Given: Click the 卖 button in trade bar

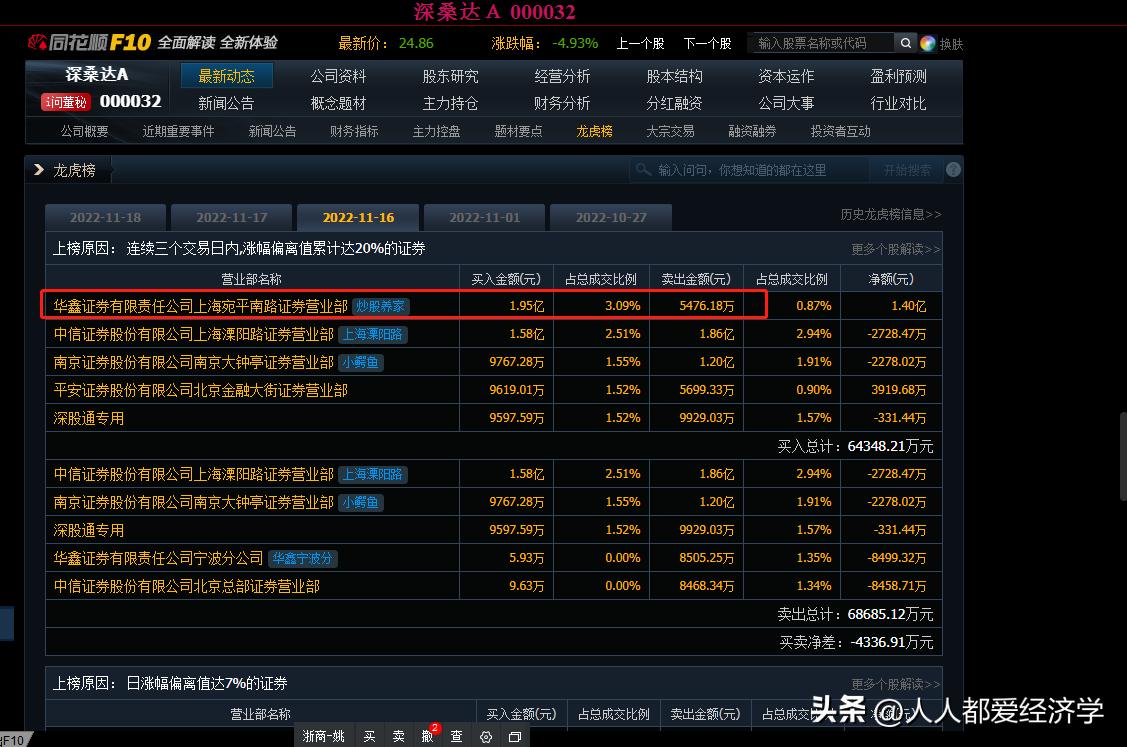Looking at the screenshot, I should 398,737.
